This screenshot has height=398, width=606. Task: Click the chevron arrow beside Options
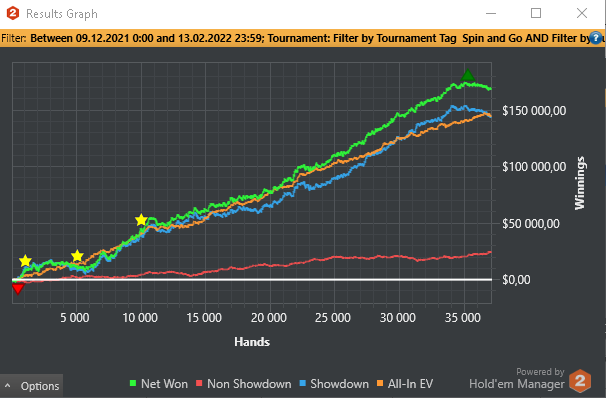[x=7, y=386]
